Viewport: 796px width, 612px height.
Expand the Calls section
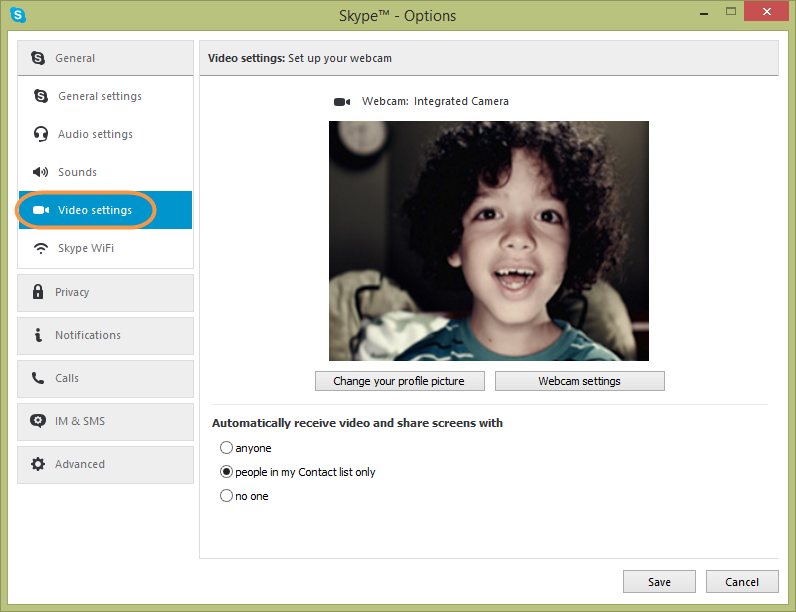(105, 379)
